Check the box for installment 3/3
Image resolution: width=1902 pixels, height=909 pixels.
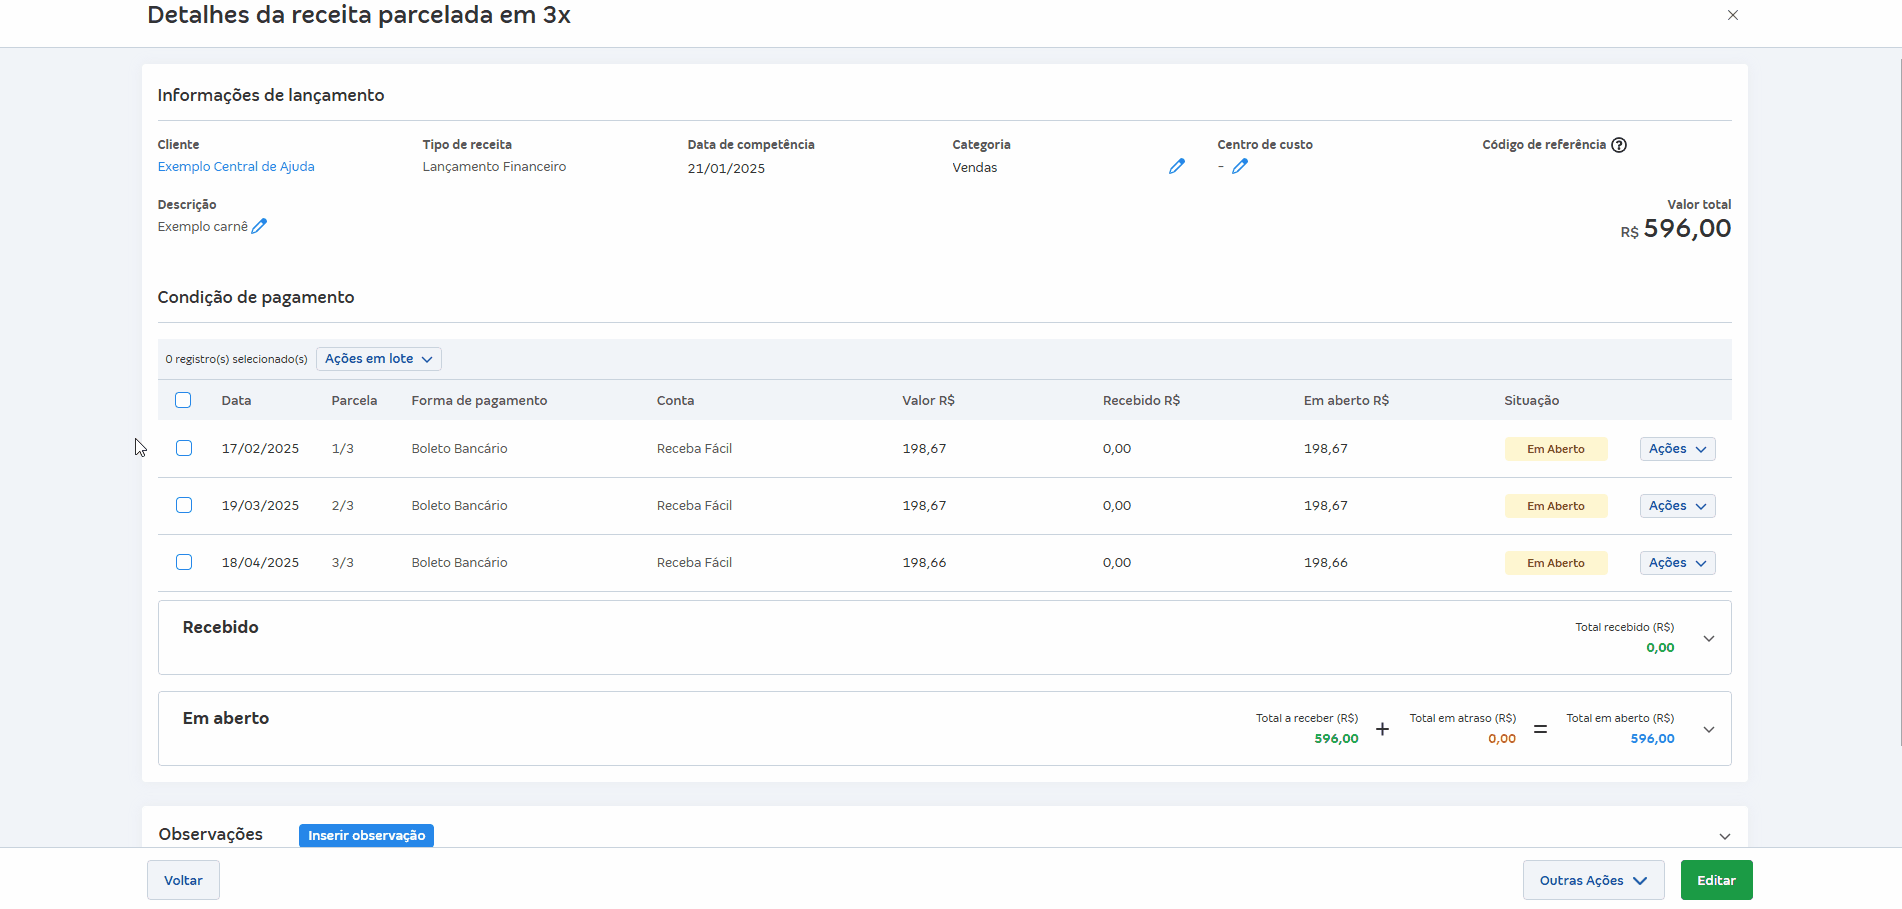pyautogui.click(x=184, y=562)
